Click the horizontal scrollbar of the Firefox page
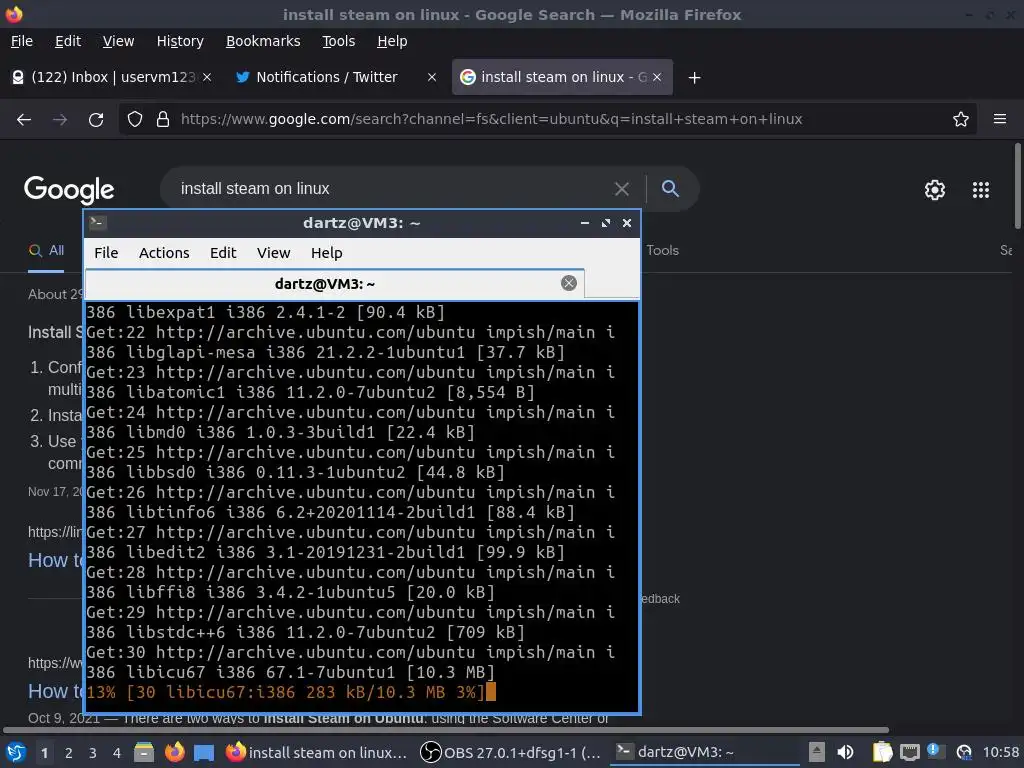 [x=445, y=730]
